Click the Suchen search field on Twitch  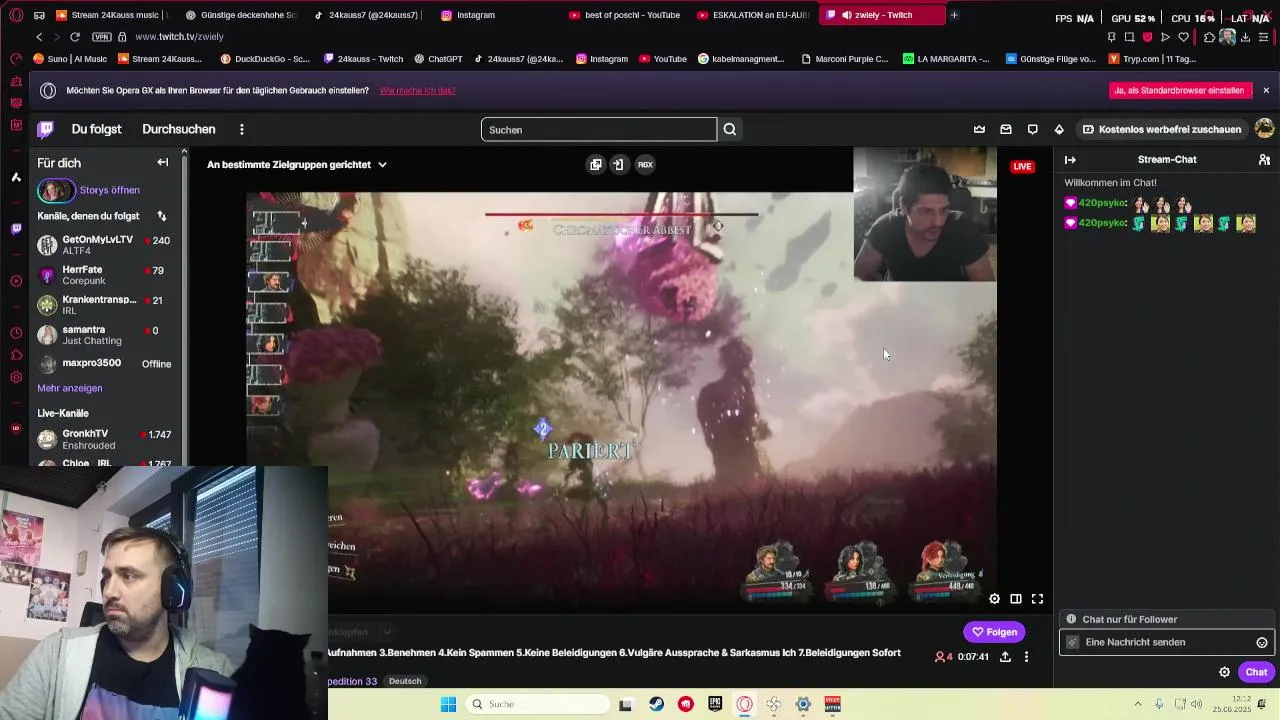tap(599, 129)
